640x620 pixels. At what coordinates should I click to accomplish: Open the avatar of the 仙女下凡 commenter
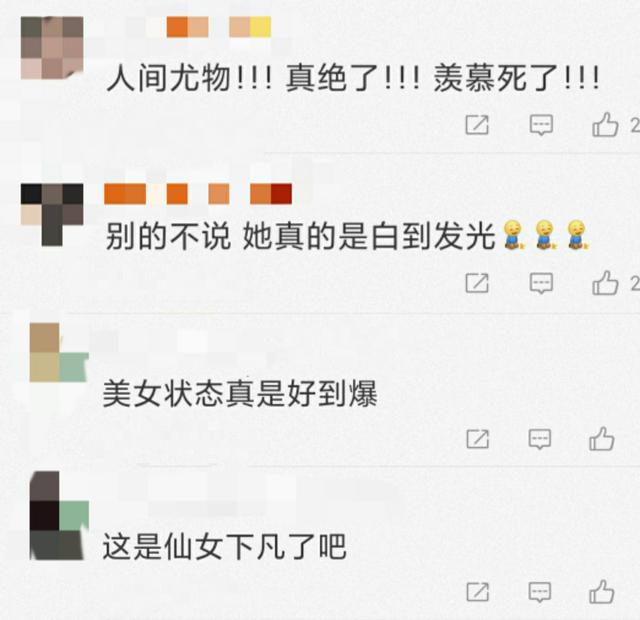(x=59, y=516)
